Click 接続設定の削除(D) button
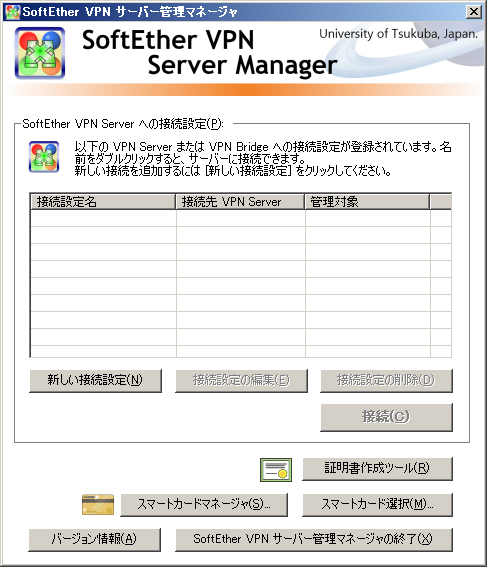This screenshot has height=567, width=487. (x=386, y=380)
